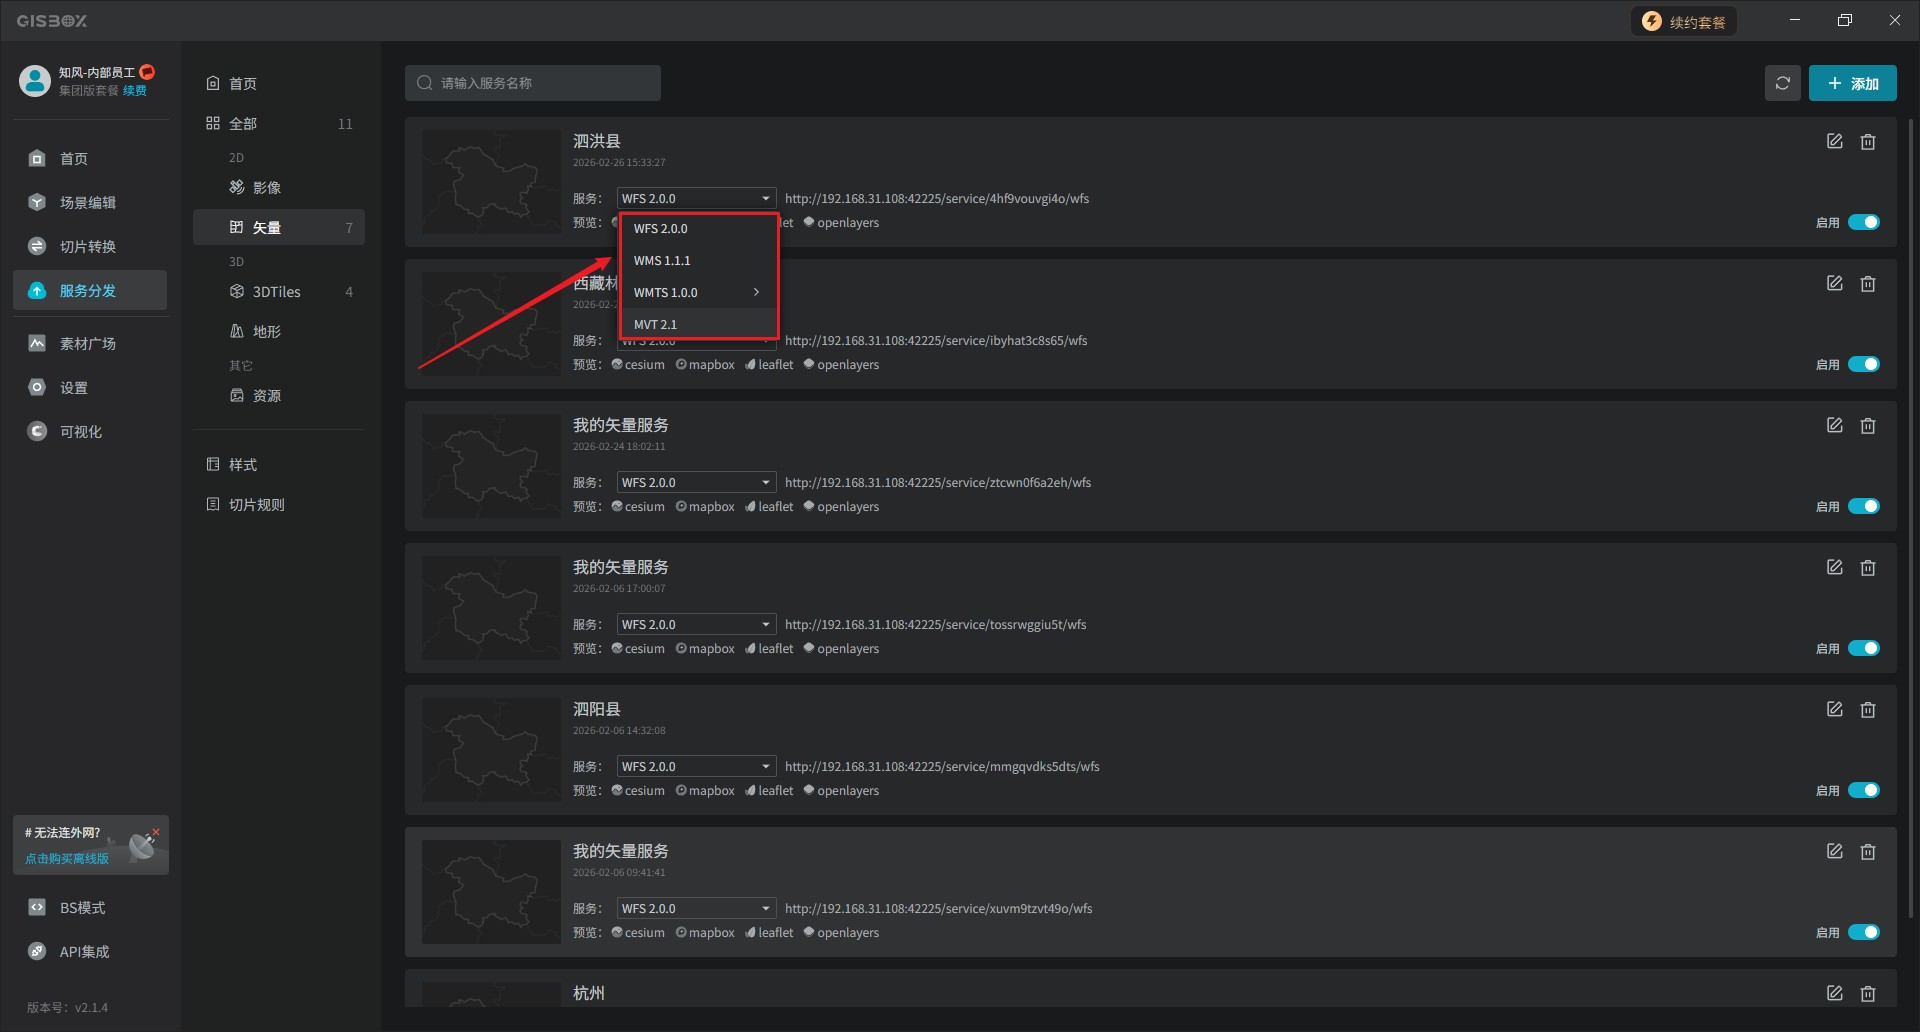Open 素材广场 in the left sidebar
Image resolution: width=1920 pixels, height=1032 pixels.
(87, 344)
